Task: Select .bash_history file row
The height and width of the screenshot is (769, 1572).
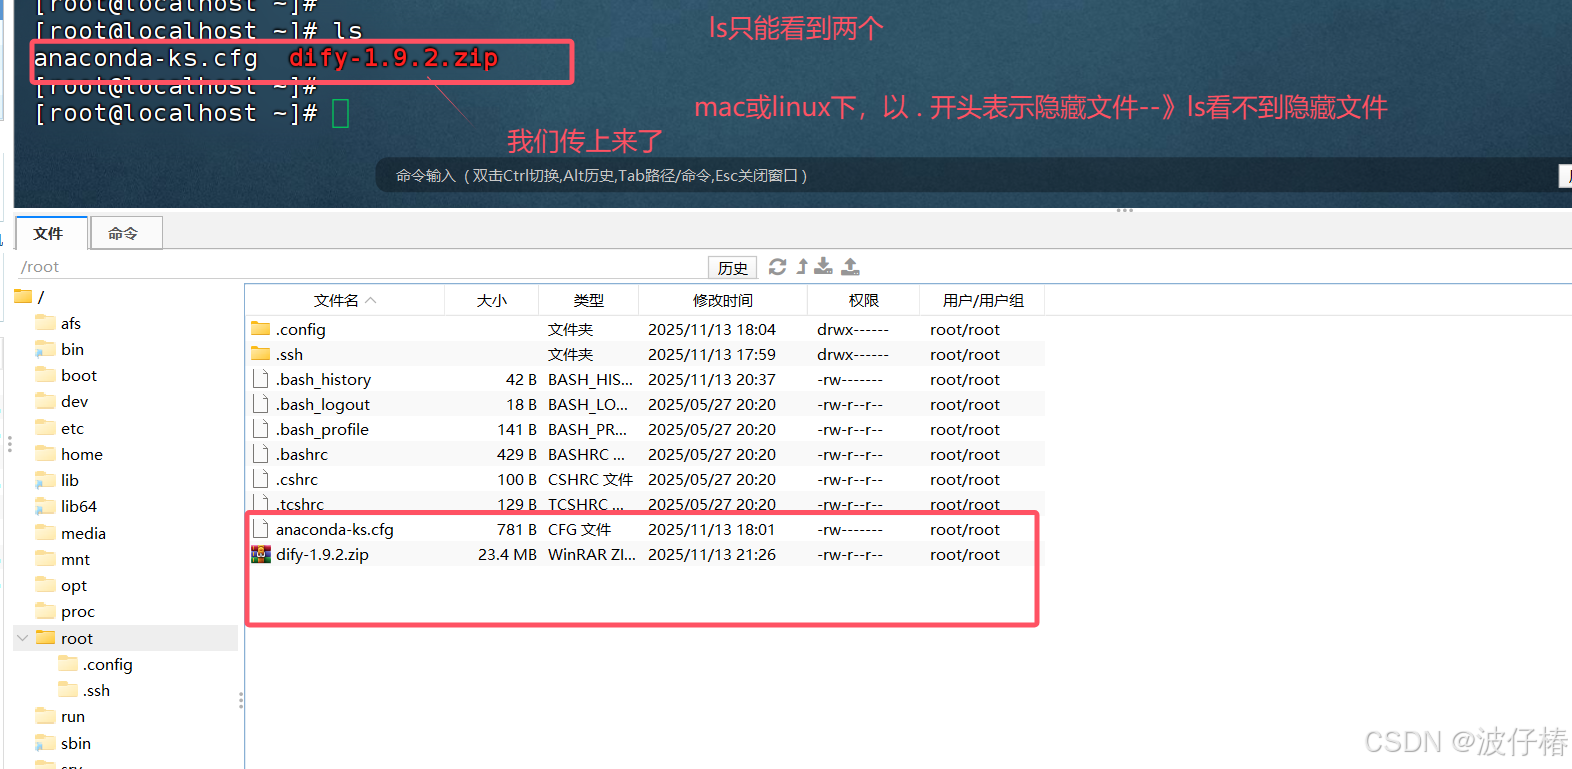Action: pyautogui.click(x=645, y=379)
